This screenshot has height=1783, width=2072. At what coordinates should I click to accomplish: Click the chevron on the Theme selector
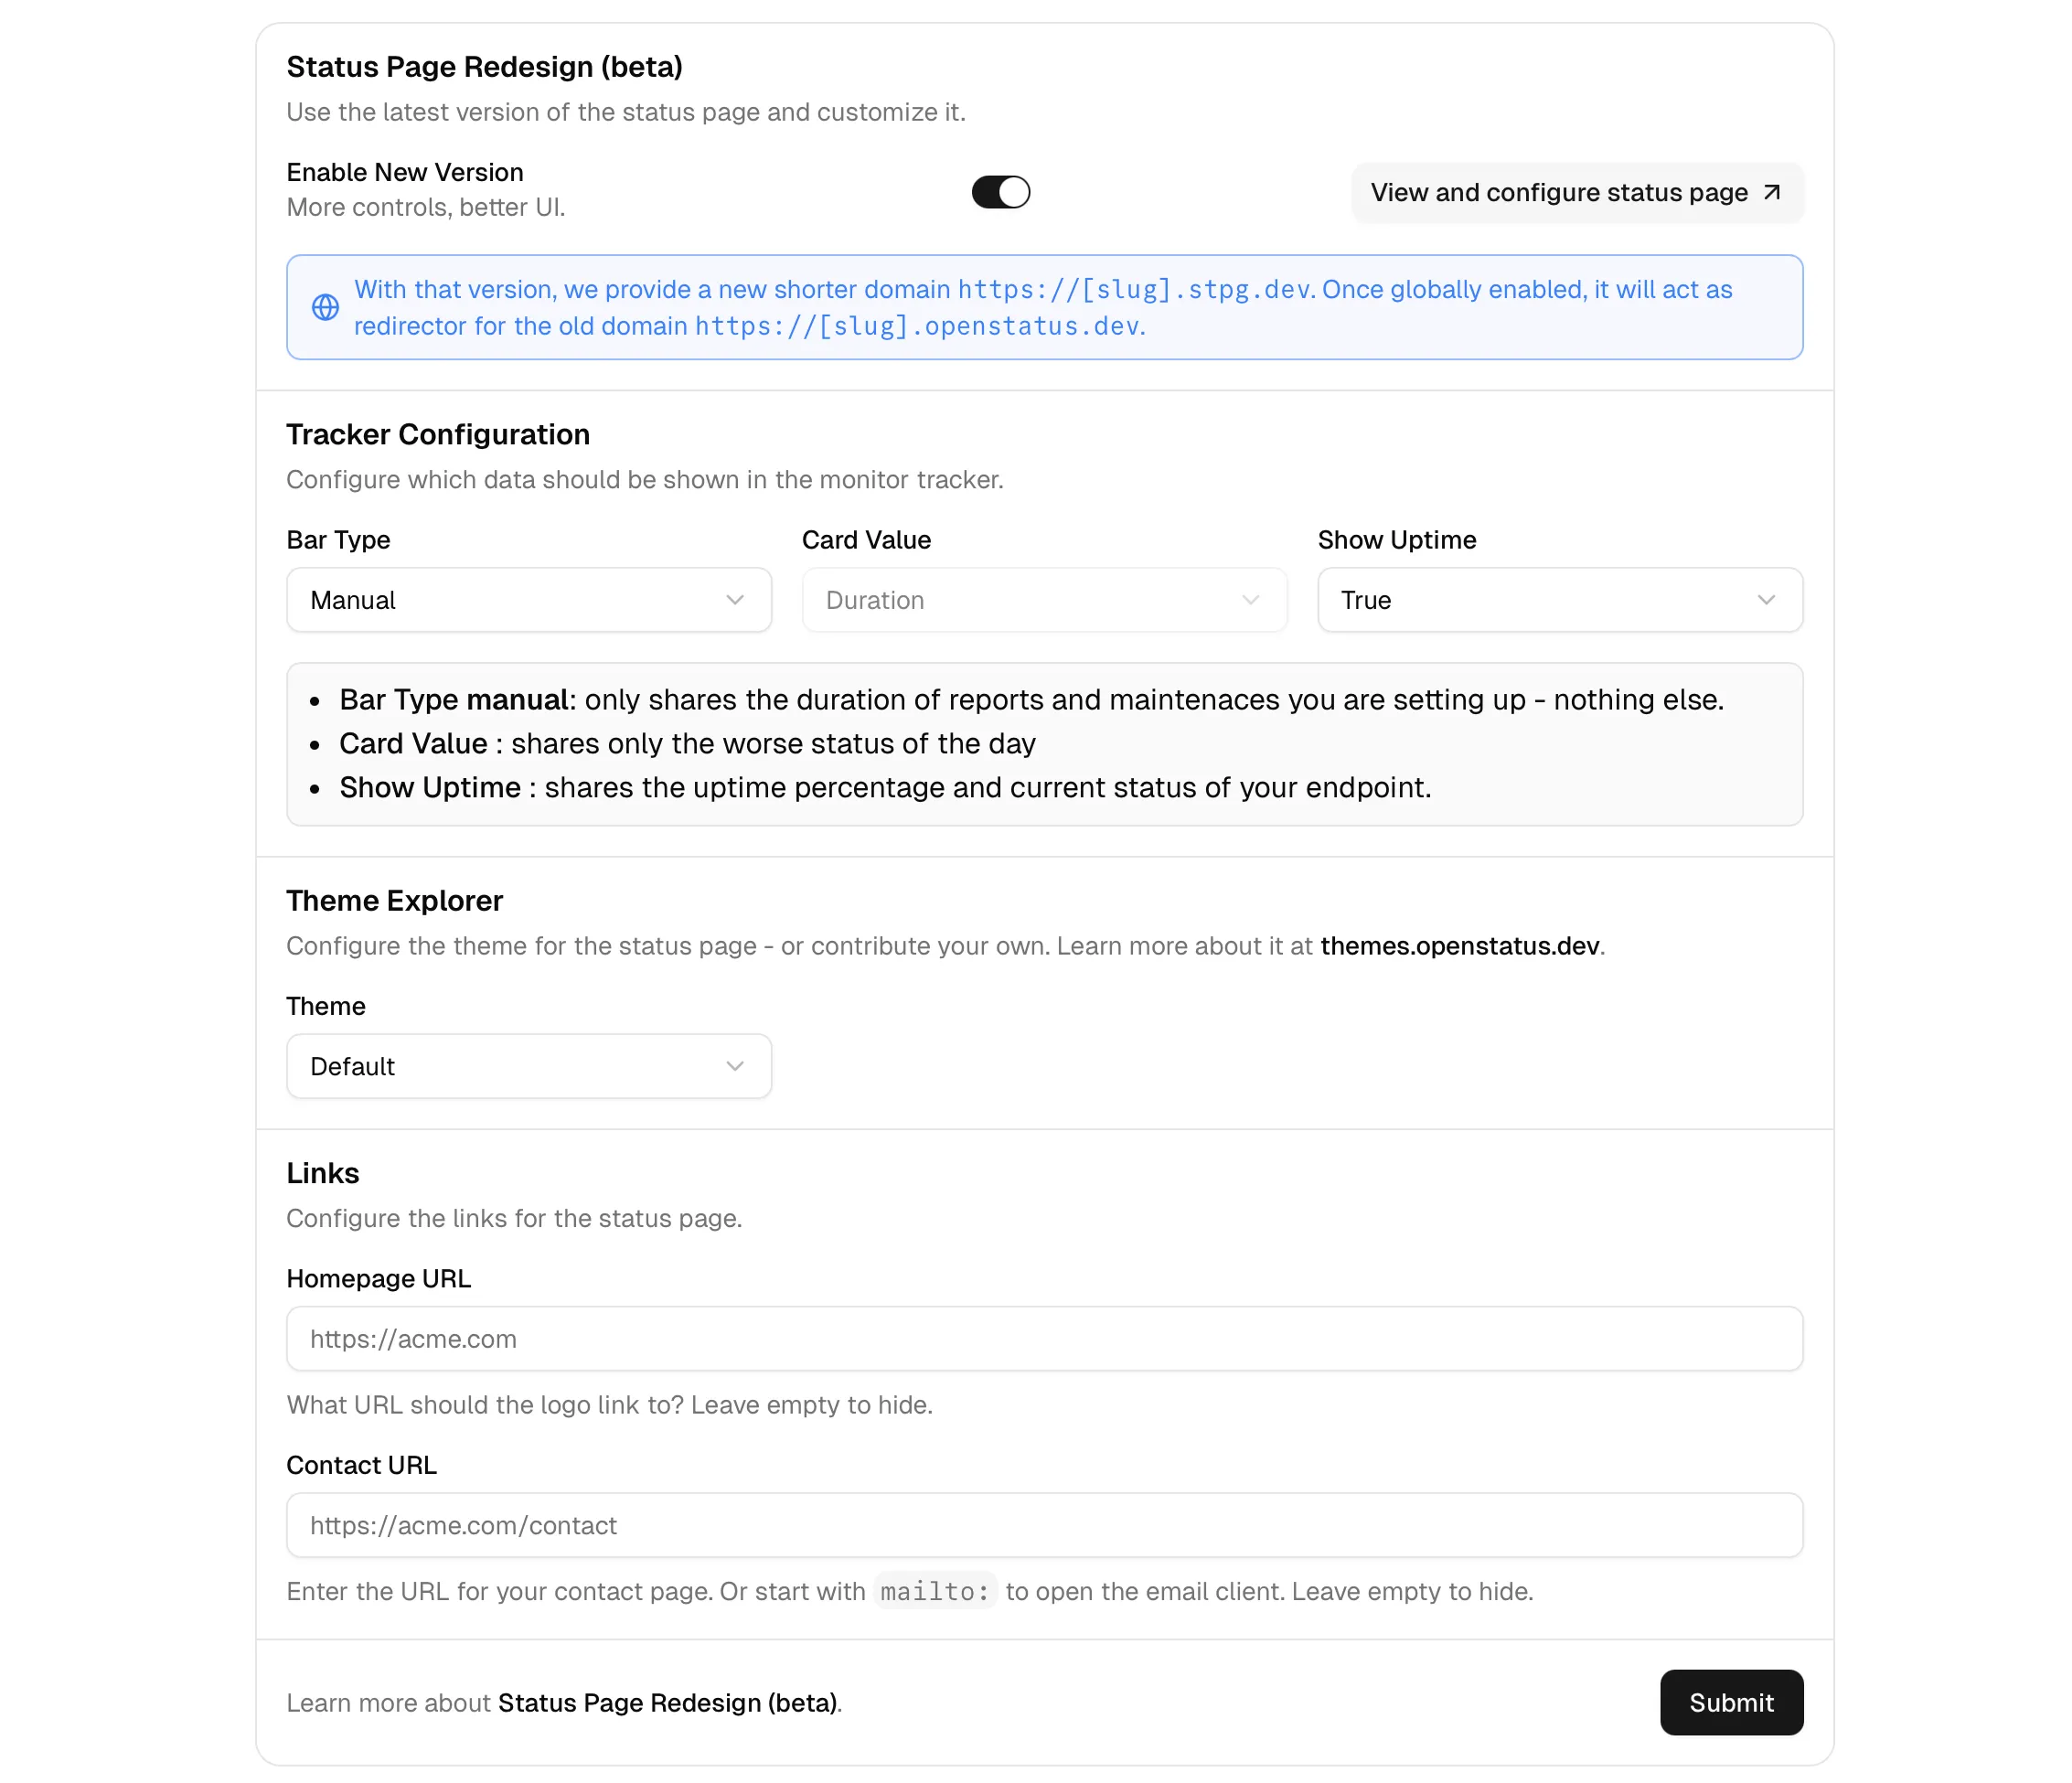click(x=736, y=1066)
